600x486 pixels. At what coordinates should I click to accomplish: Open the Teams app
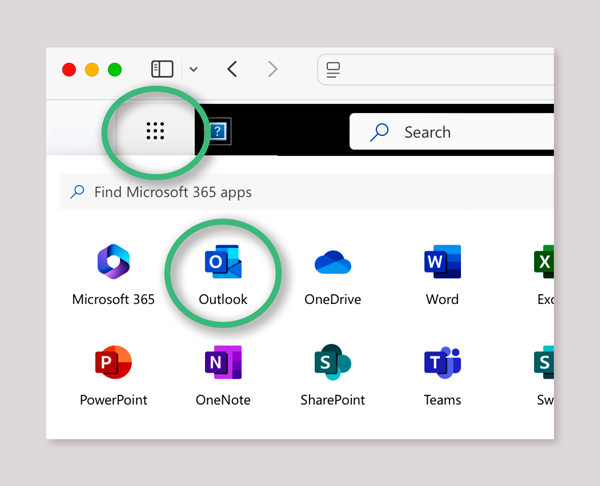[x=442, y=376]
